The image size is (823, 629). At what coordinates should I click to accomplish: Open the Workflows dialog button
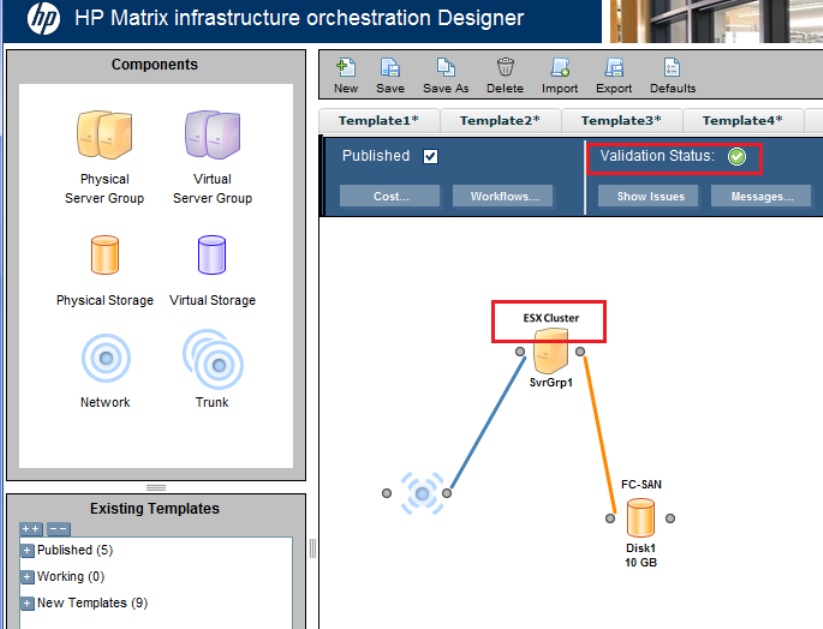505,196
